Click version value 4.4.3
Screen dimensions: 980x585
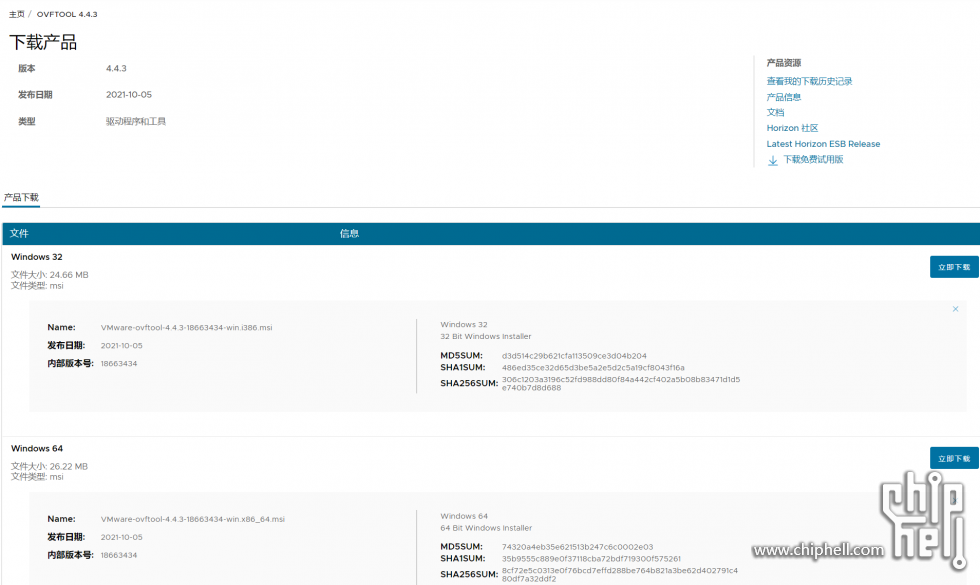click(x=116, y=68)
